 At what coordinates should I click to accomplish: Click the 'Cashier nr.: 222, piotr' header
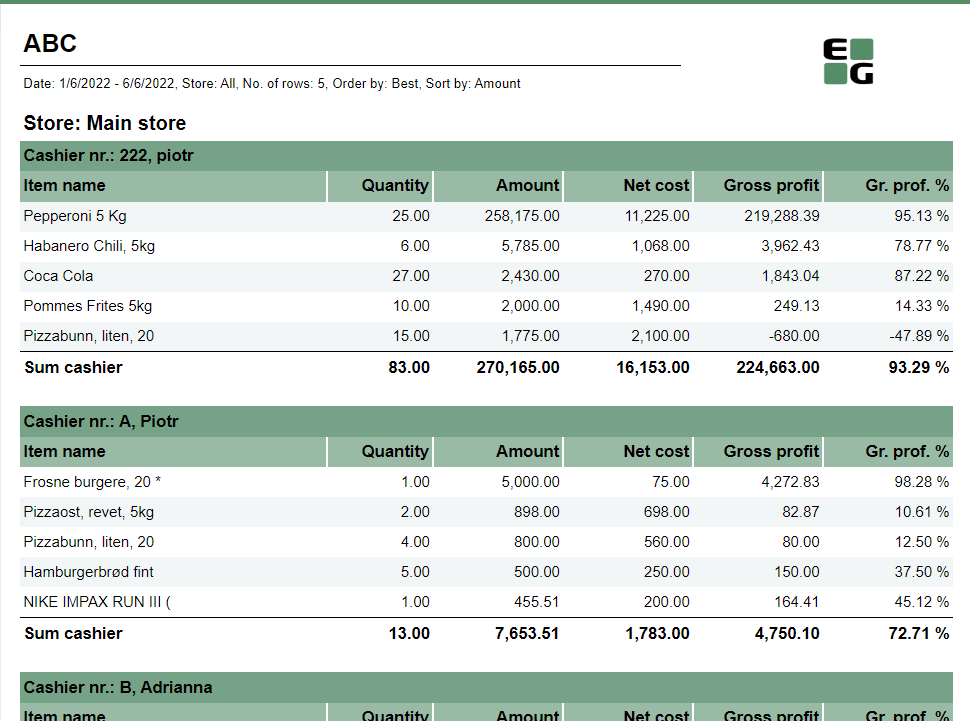coord(108,156)
